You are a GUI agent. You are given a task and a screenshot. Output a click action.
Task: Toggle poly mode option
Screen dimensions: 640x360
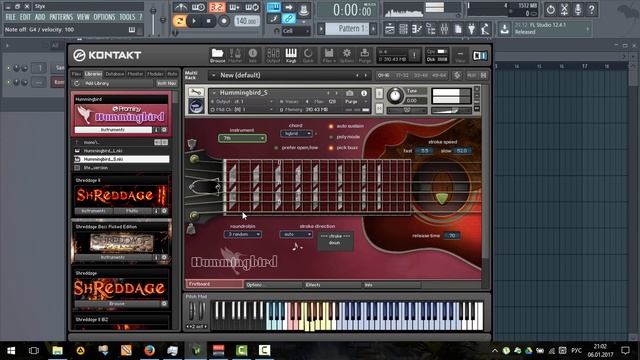[x=331, y=137]
